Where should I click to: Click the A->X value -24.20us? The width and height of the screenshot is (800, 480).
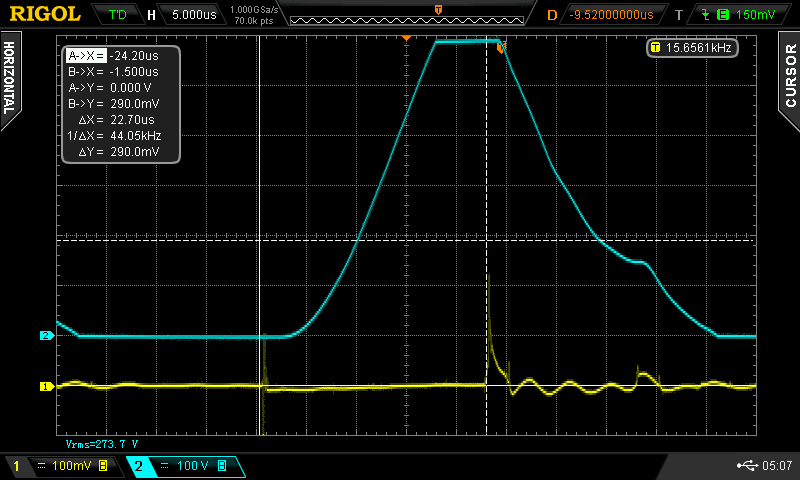(134, 56)
